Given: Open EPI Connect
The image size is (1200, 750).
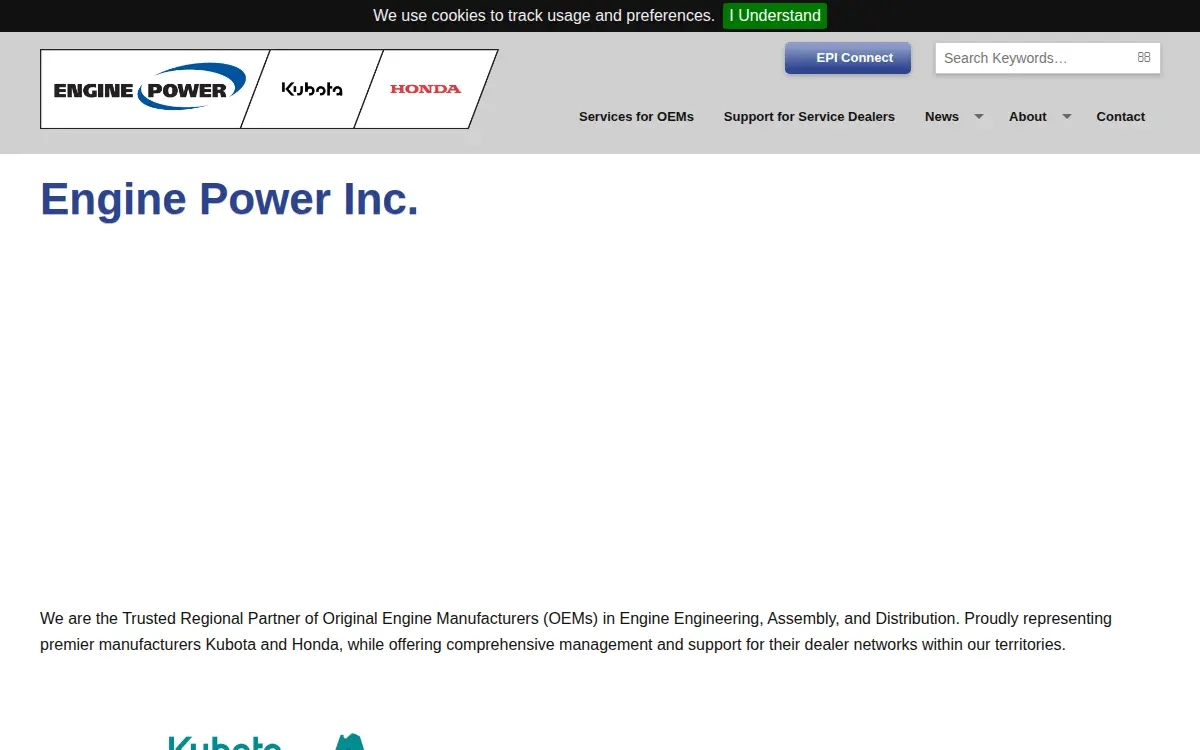Looking at the screenshot, I should coord(848,58).
